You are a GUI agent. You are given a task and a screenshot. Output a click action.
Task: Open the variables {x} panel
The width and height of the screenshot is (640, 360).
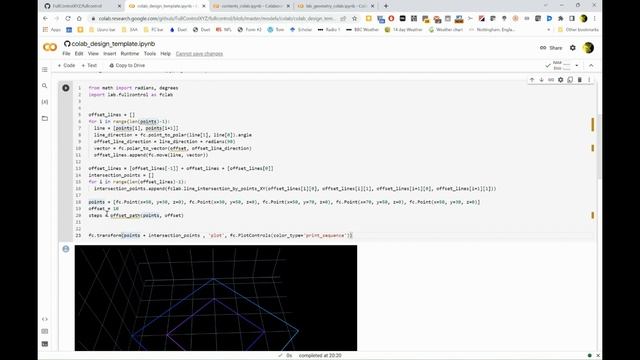pos(45,102)
